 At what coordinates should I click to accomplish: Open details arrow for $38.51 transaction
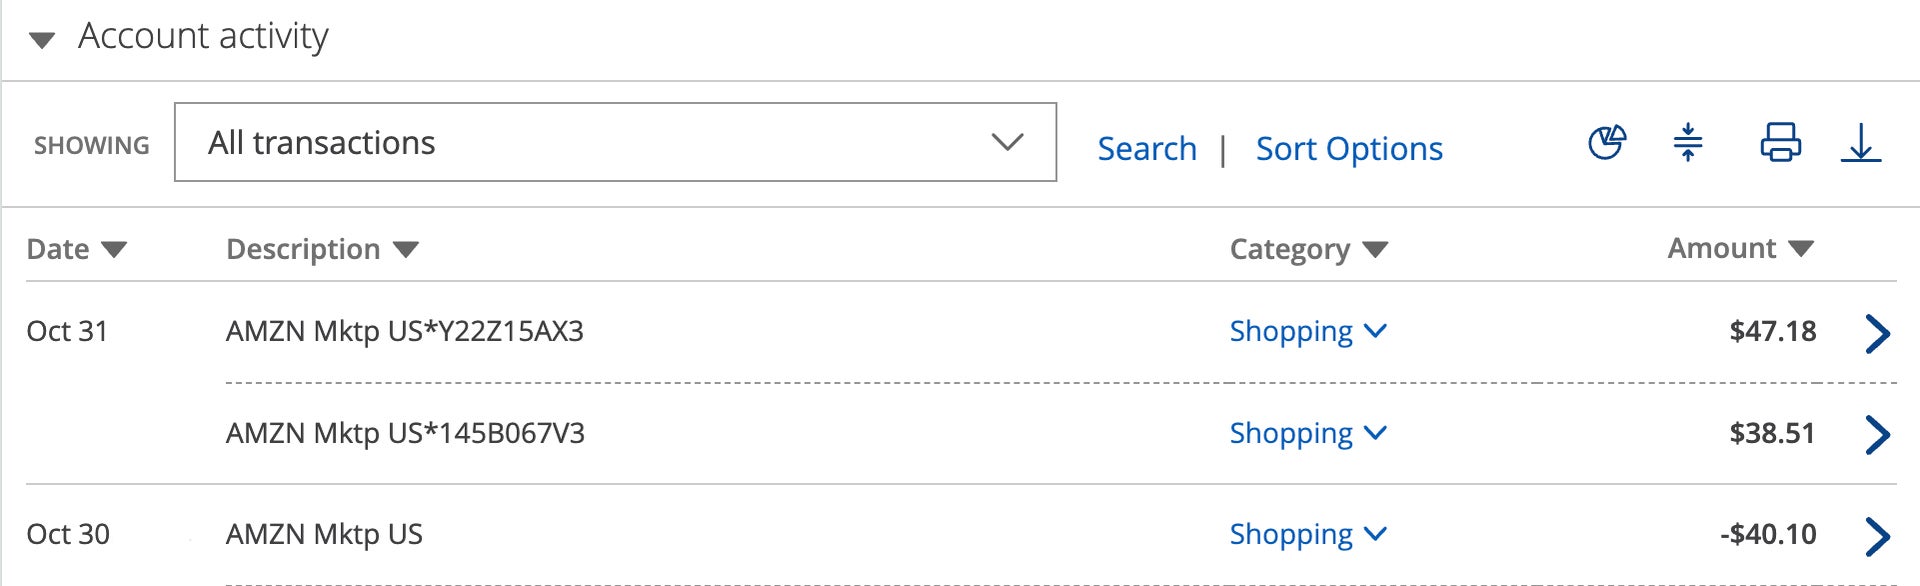tap(1877, 434)
